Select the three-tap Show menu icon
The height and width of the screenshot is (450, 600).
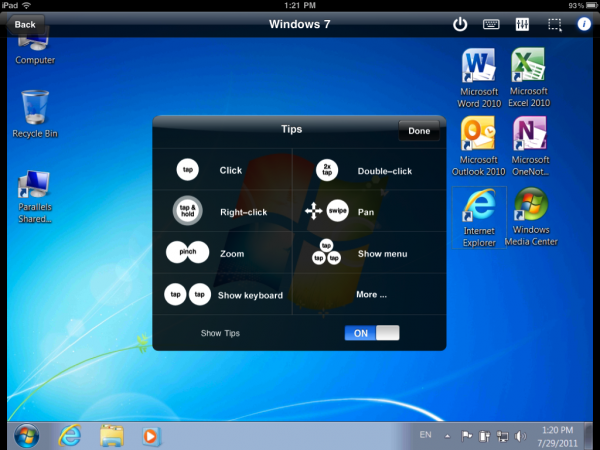point(326,252)
